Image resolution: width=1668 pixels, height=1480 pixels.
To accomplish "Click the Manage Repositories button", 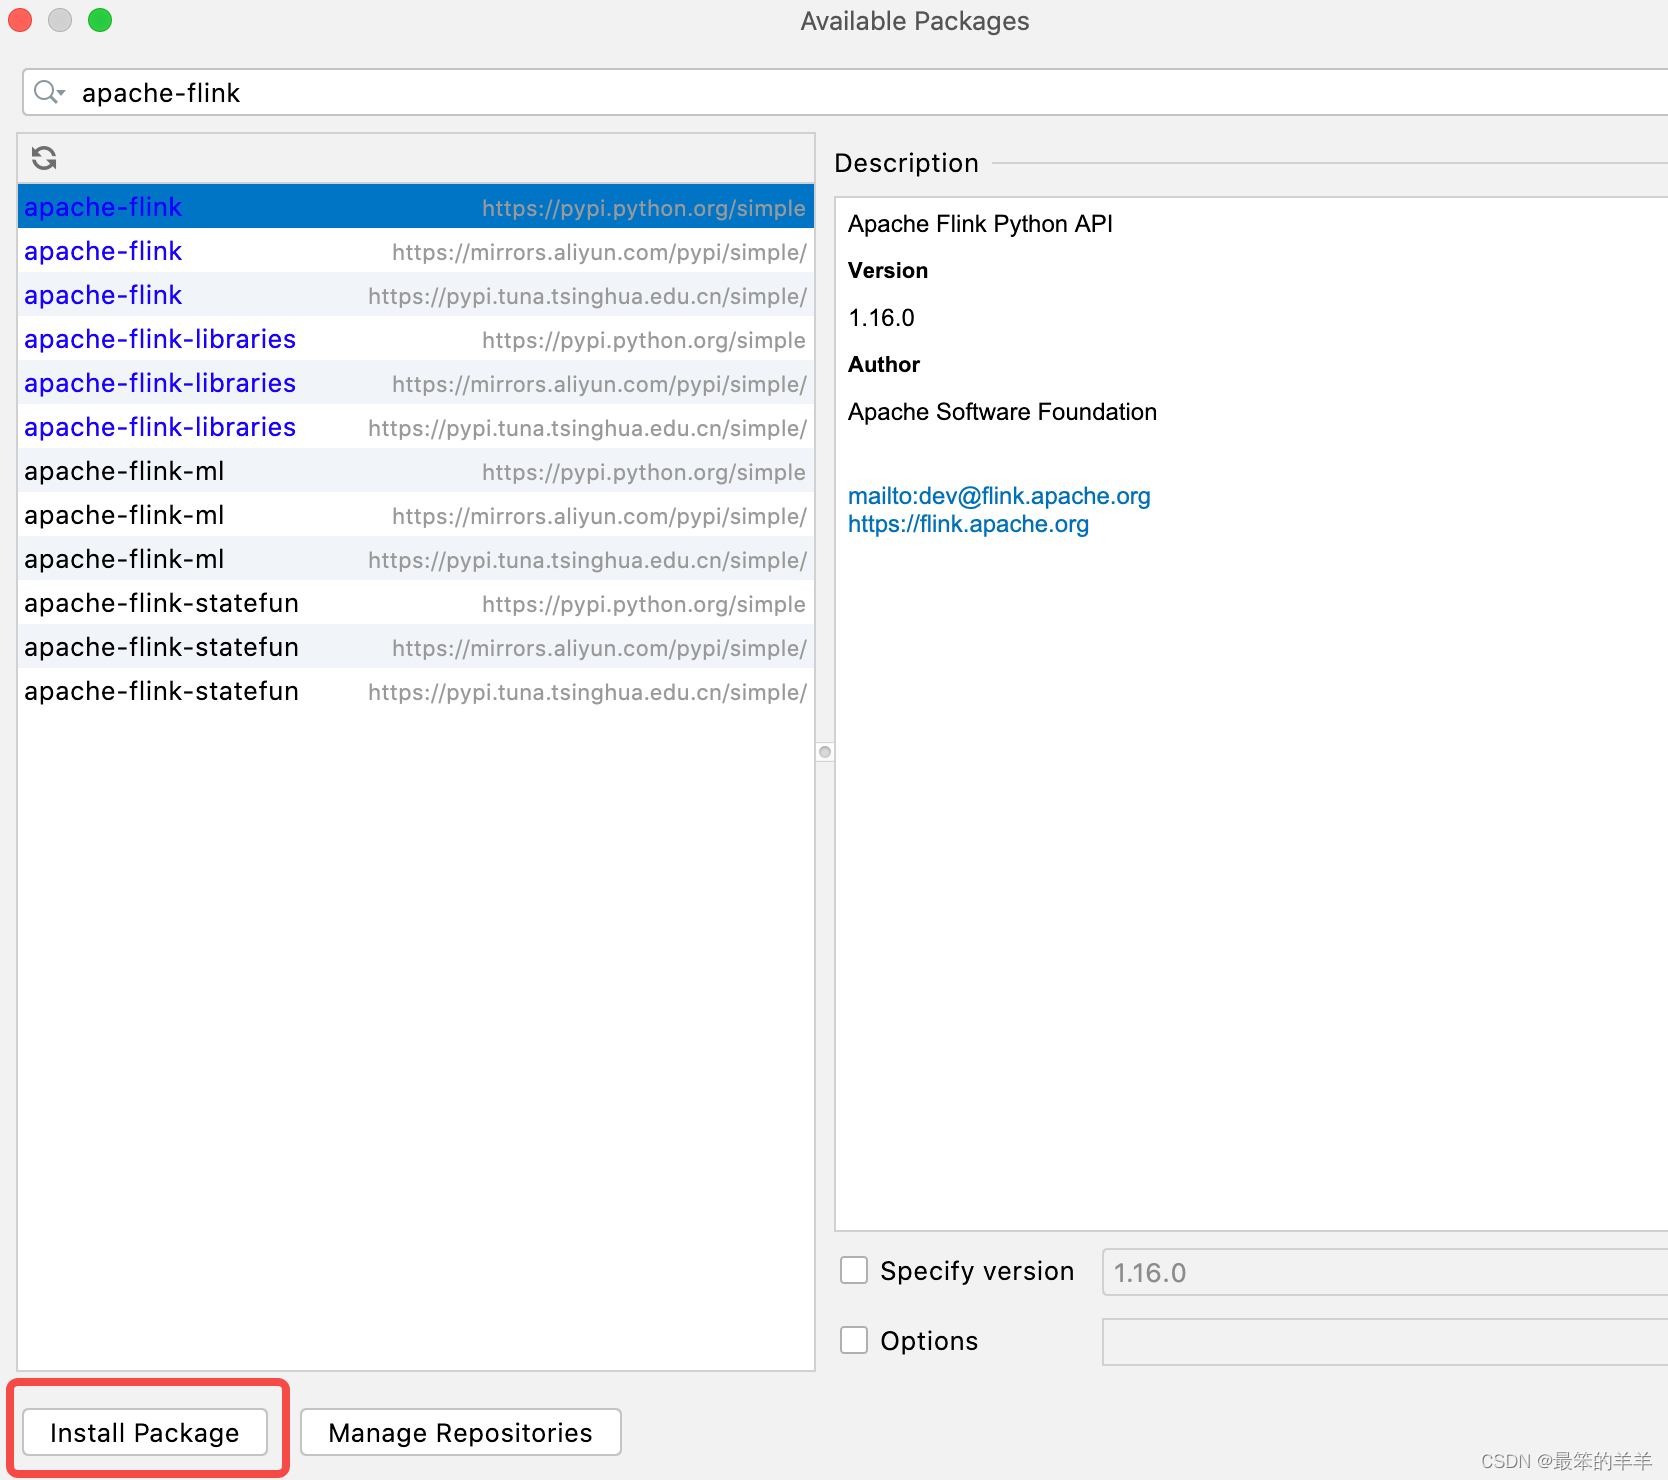I will pos(461,1432).
